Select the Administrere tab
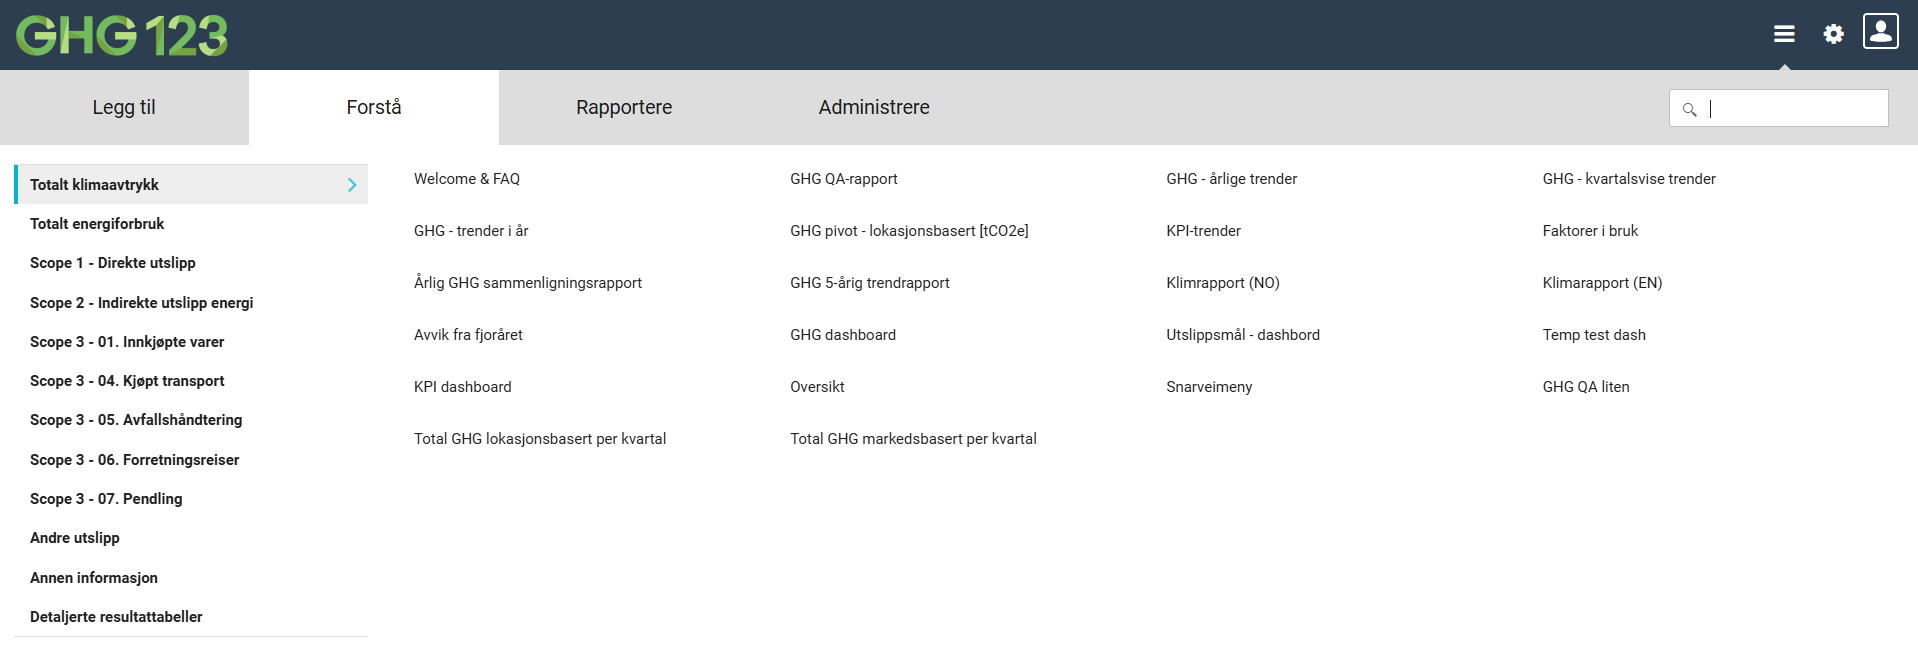1918x656 pixels. point(874,107)
